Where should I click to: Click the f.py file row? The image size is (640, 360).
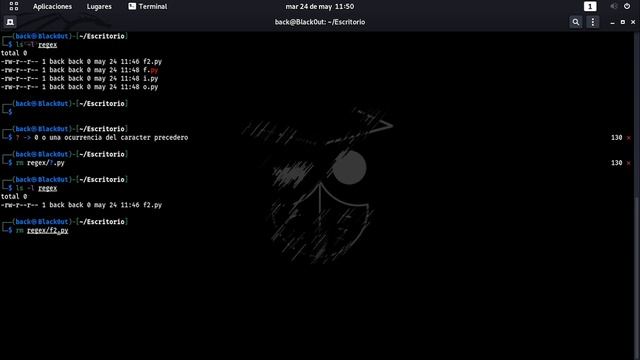[x=79, y=70]
